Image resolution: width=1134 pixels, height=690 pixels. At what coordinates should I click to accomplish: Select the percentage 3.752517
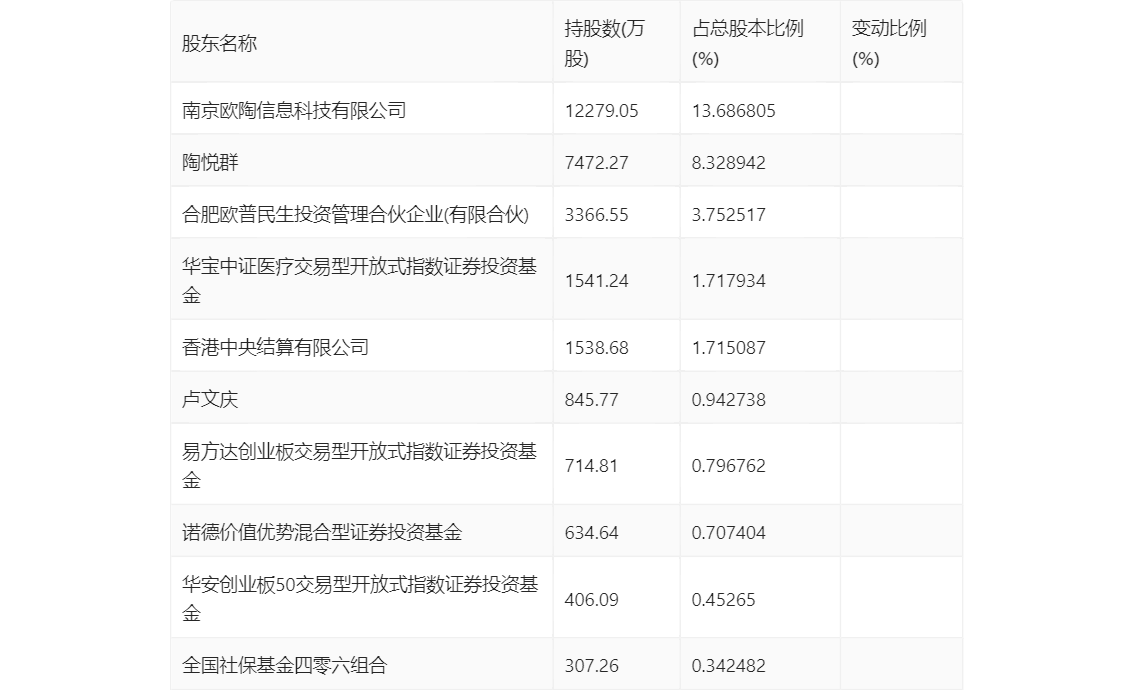728,215
